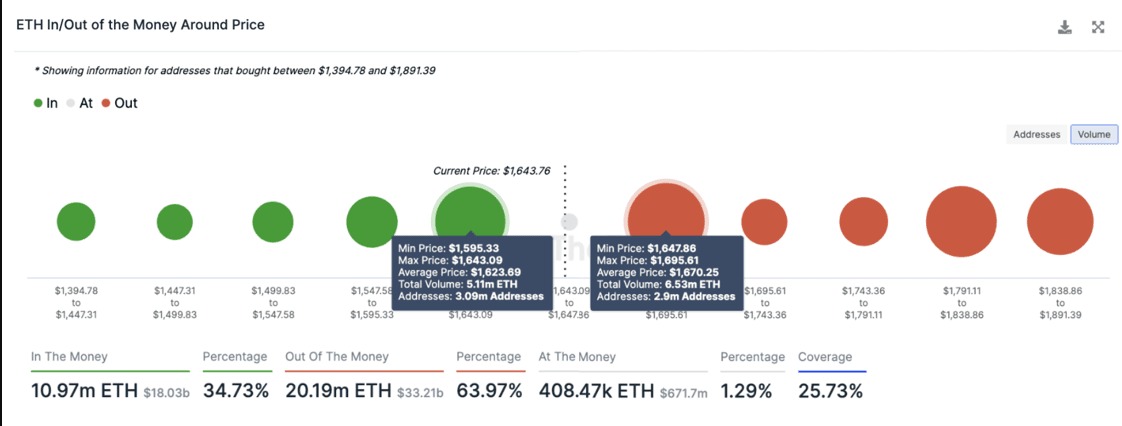This screenshot has height=426, width=1122.
Task: Toggle the gray At legend item
Action: [x=79, y=103]
